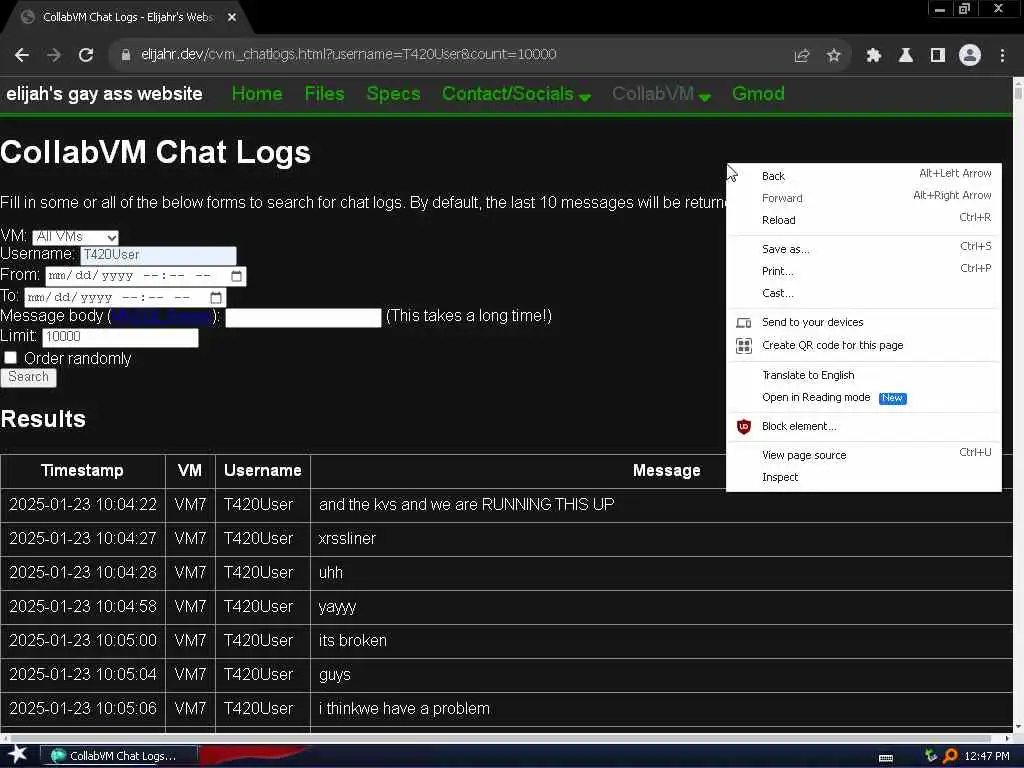The width and height of the screenshot is (1024, 768).
Task: Click the Username input field
Action: (158, 255)
